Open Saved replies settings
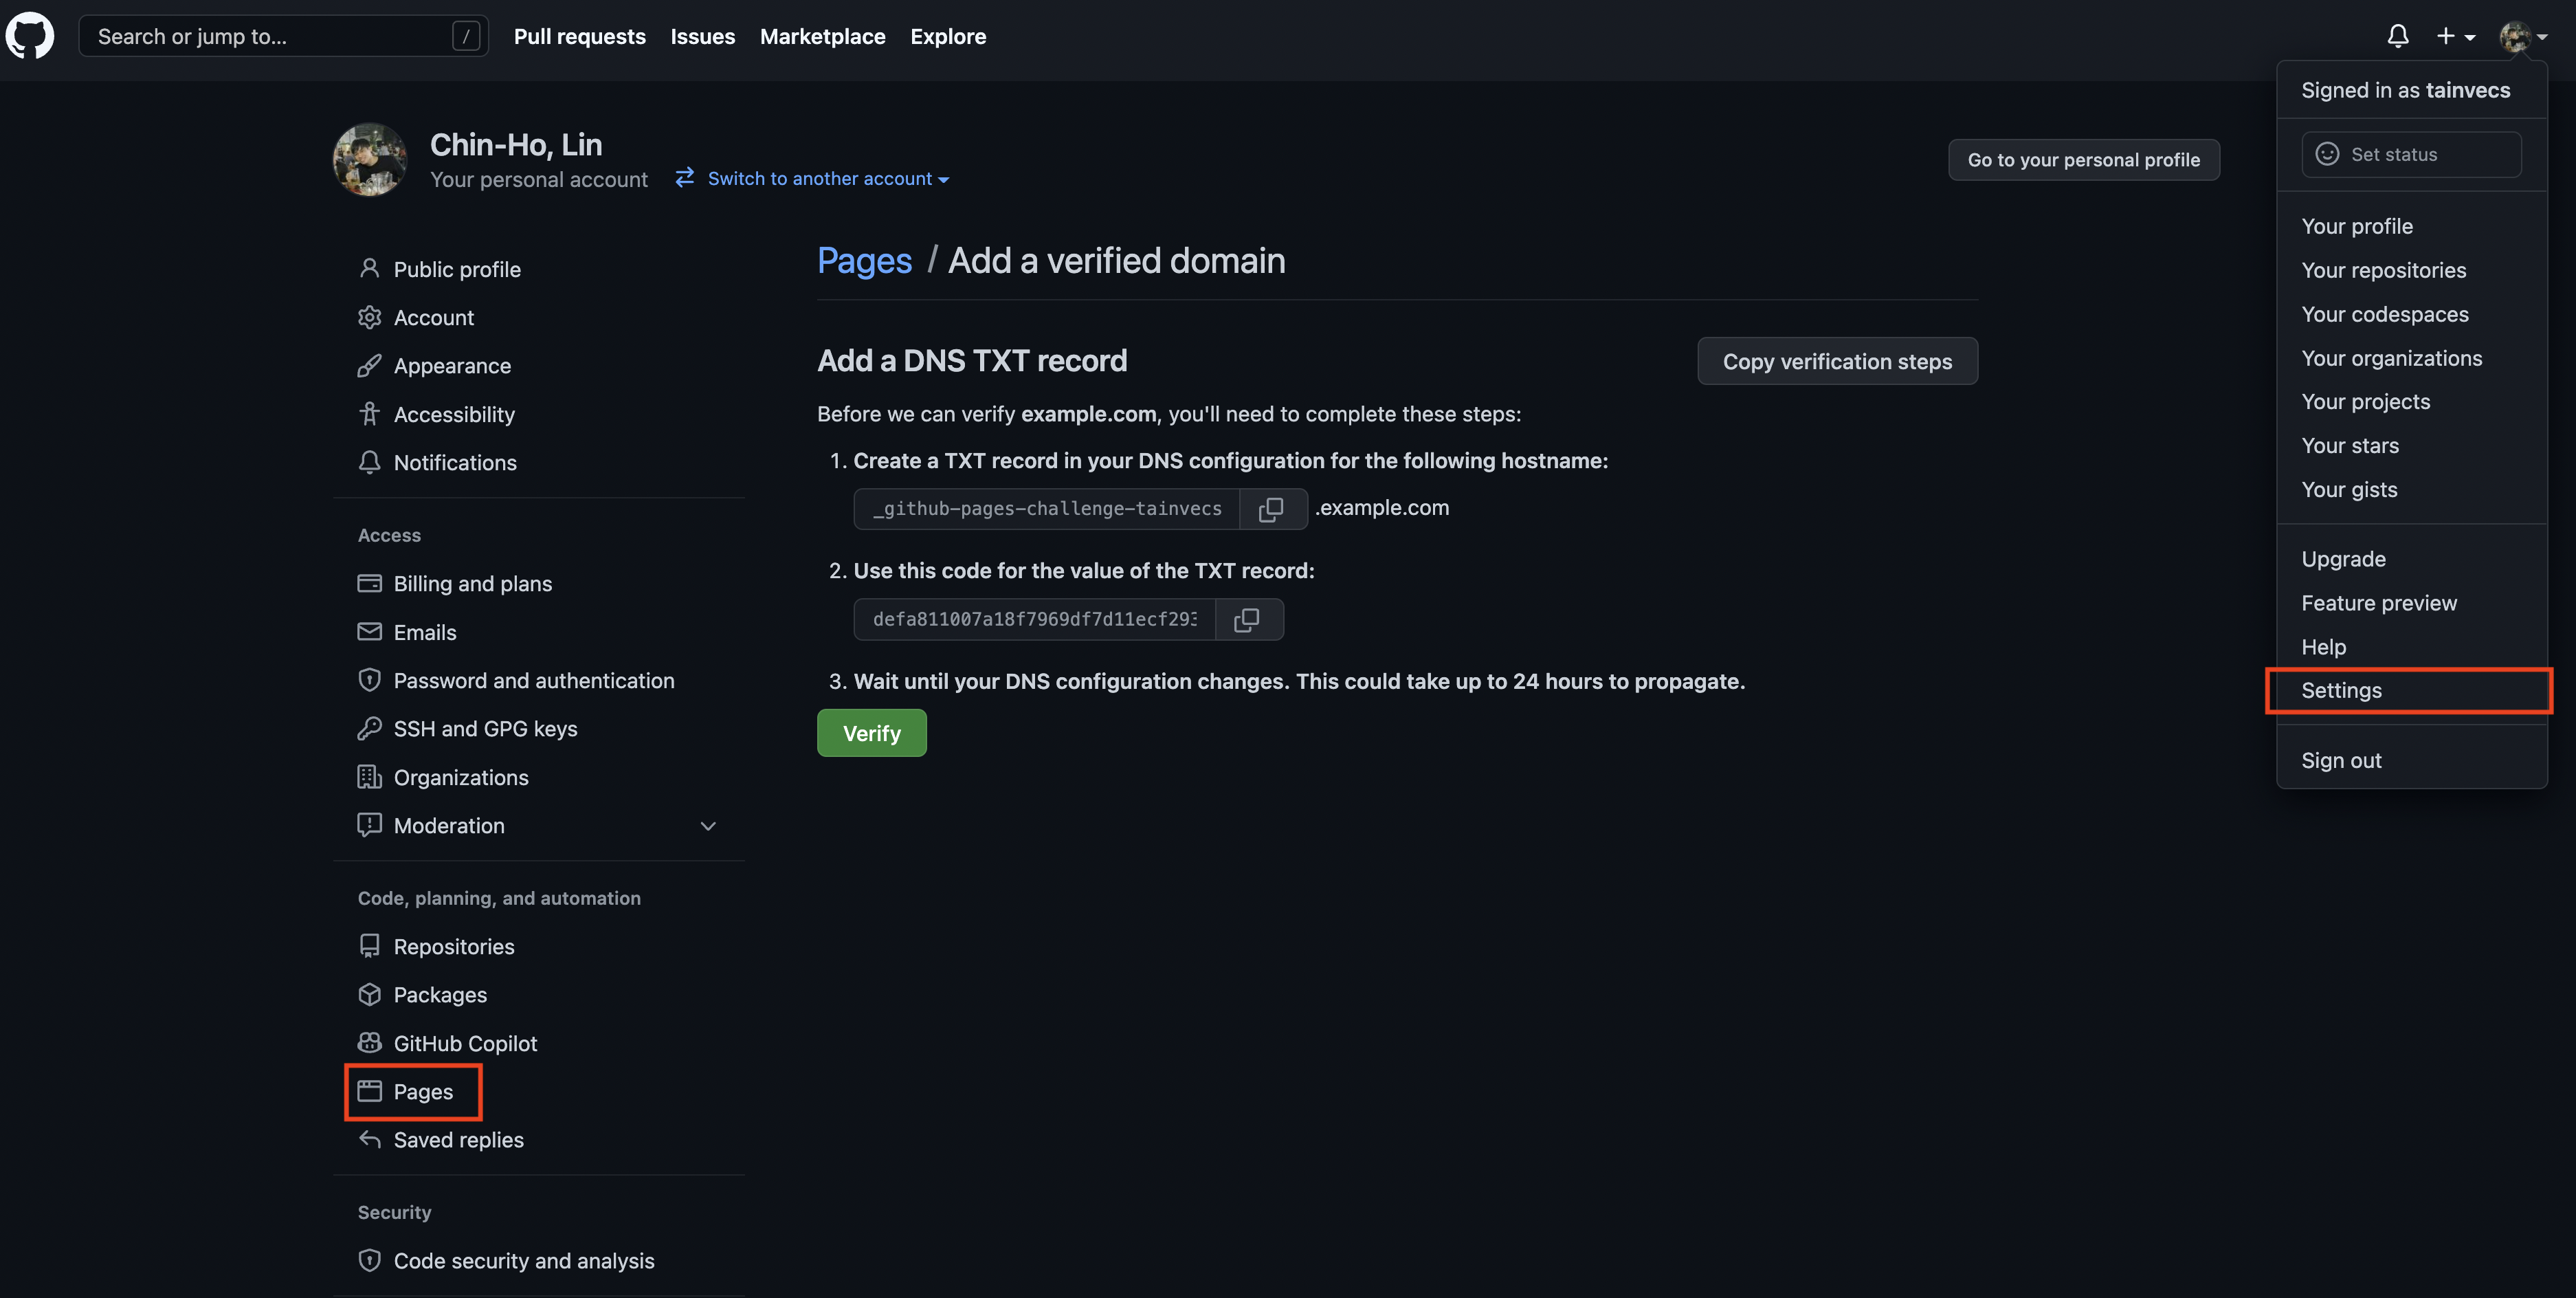The height and width of the screenshot is (1298, 2576). tap(458, 1139)
